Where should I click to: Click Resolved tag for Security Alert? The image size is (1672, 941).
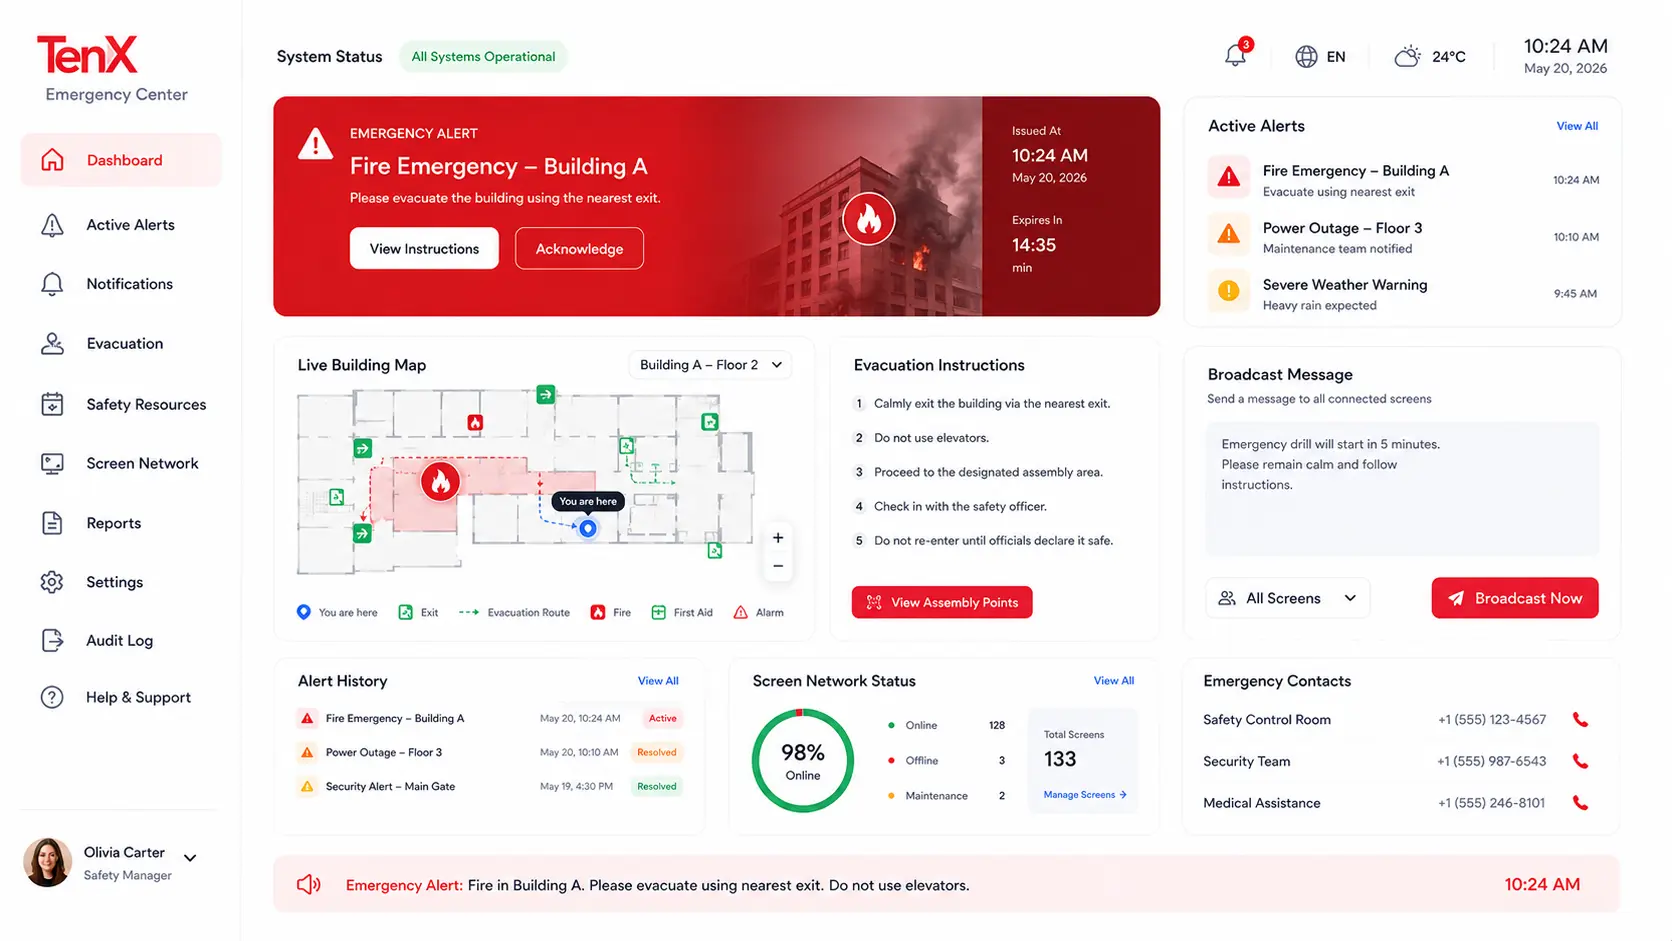(657, 786)
